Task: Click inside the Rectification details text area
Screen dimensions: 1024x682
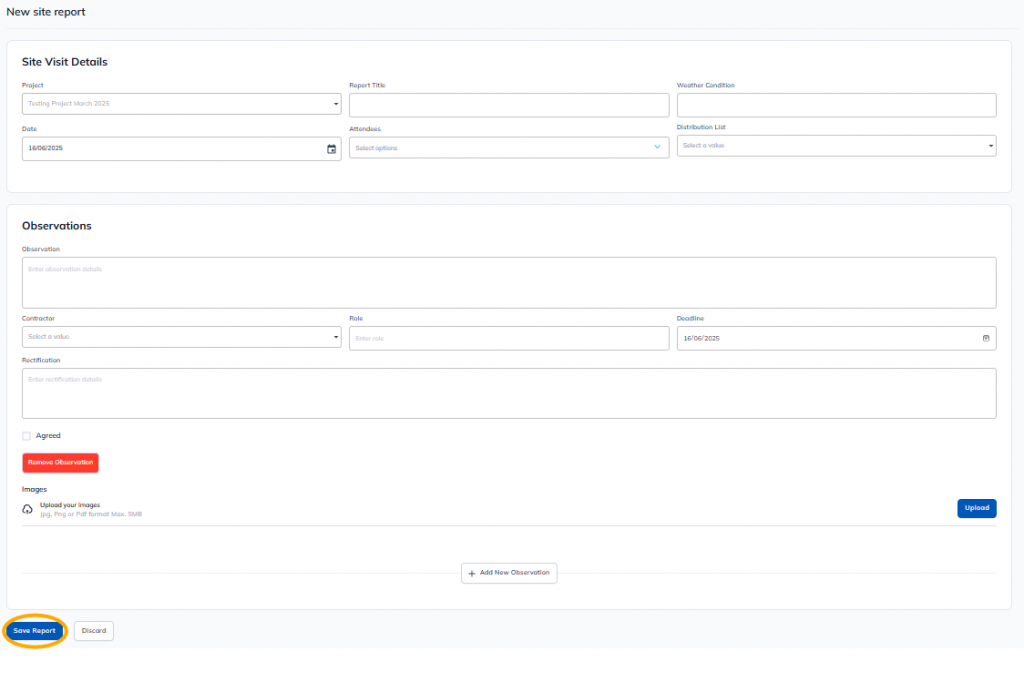Action: coord(508,393)
